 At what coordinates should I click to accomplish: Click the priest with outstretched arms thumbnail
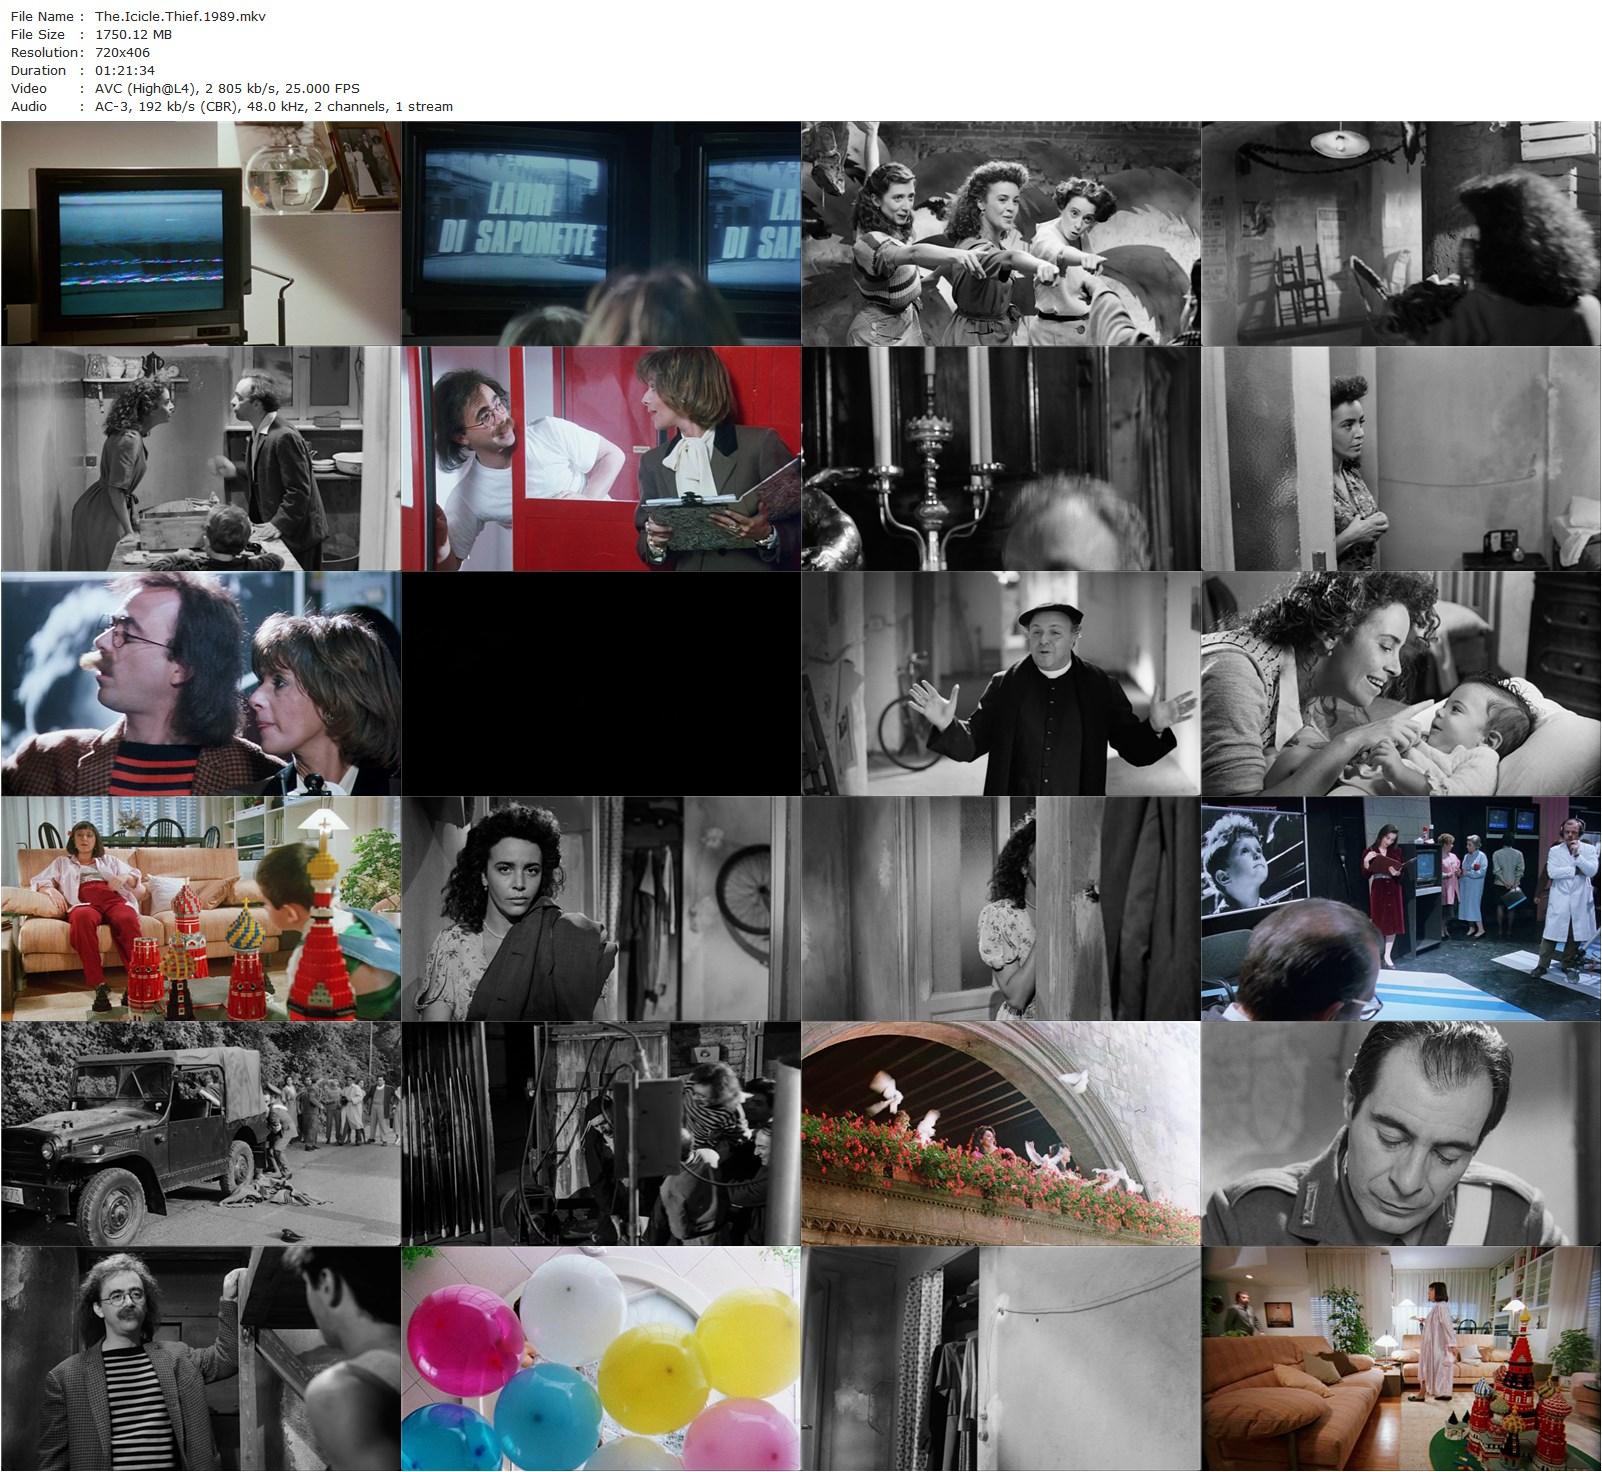click(x=1000, y=683)
